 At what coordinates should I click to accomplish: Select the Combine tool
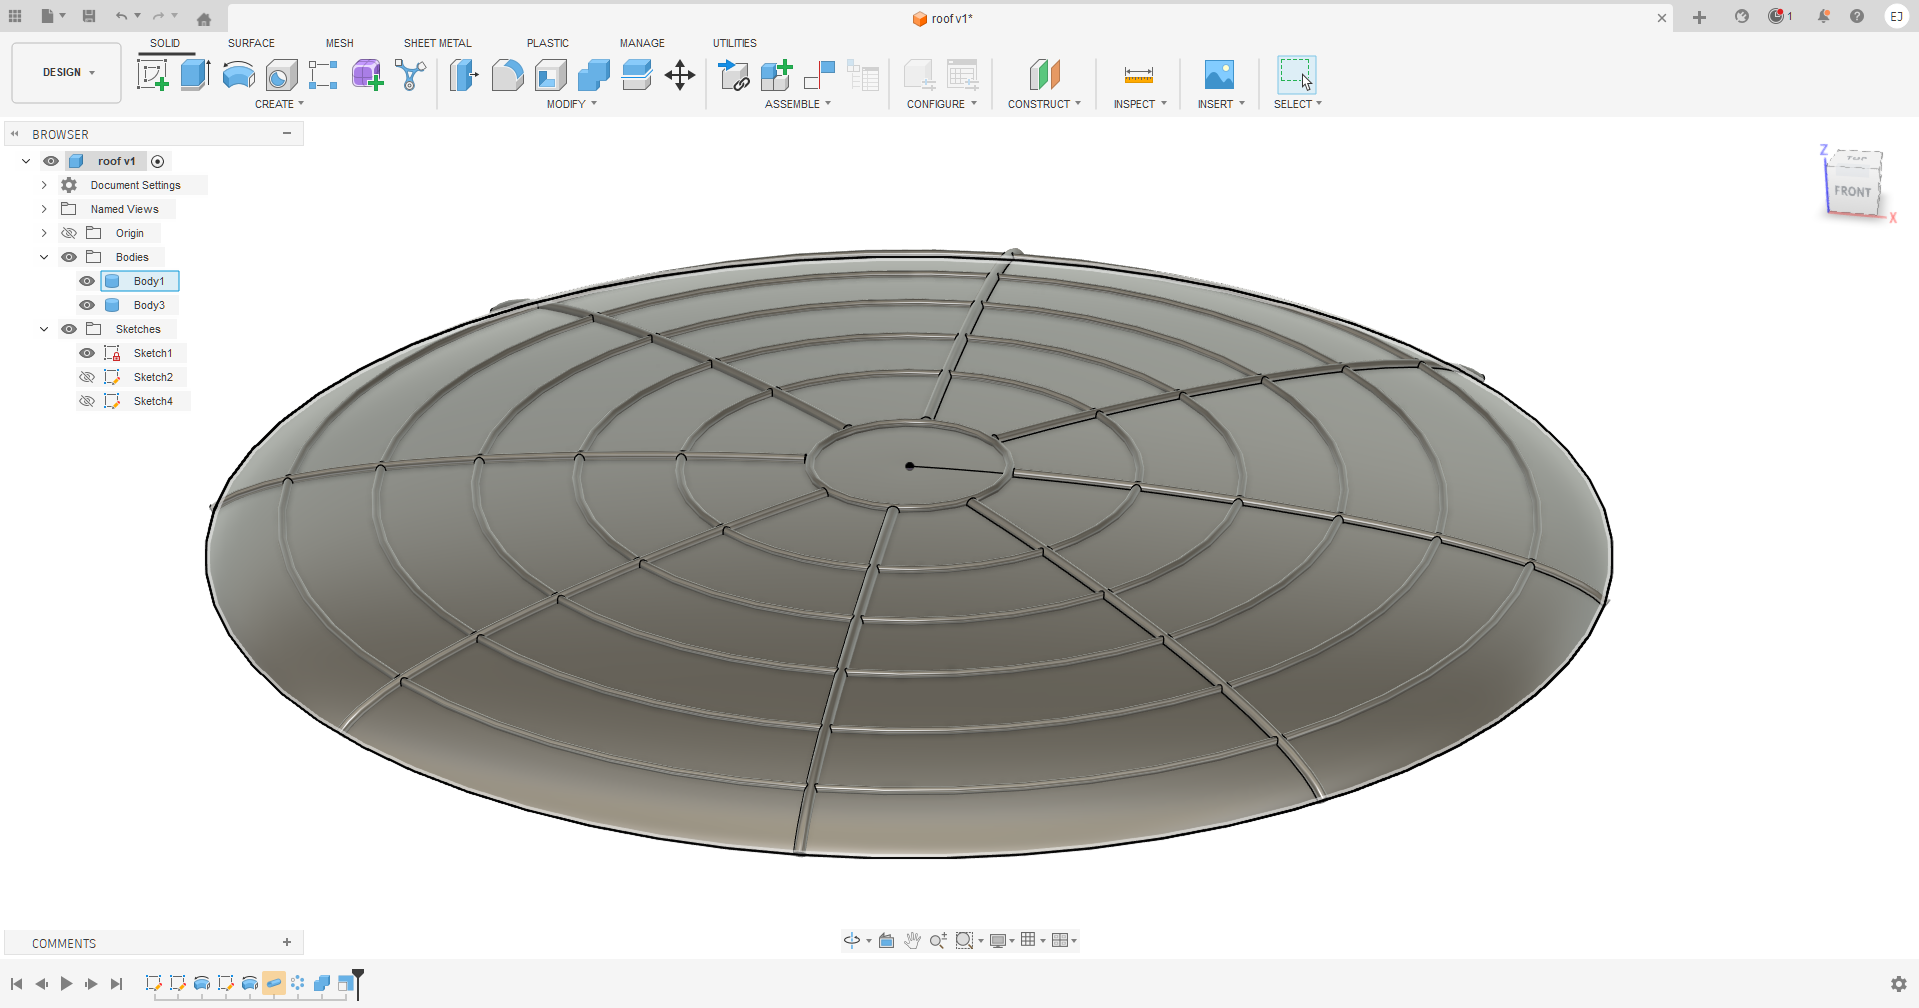coord(593,75)
